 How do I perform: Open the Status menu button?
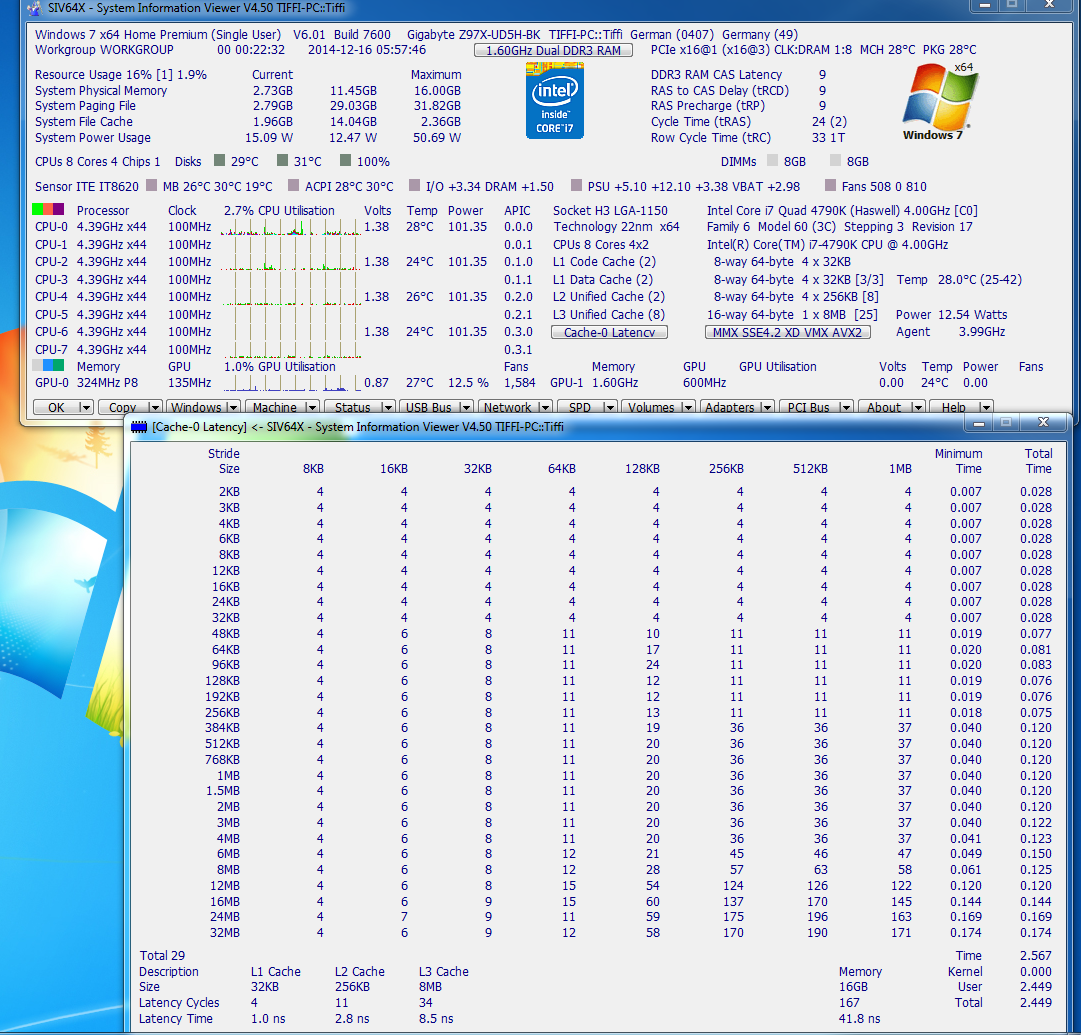click(x=352, y=407)
